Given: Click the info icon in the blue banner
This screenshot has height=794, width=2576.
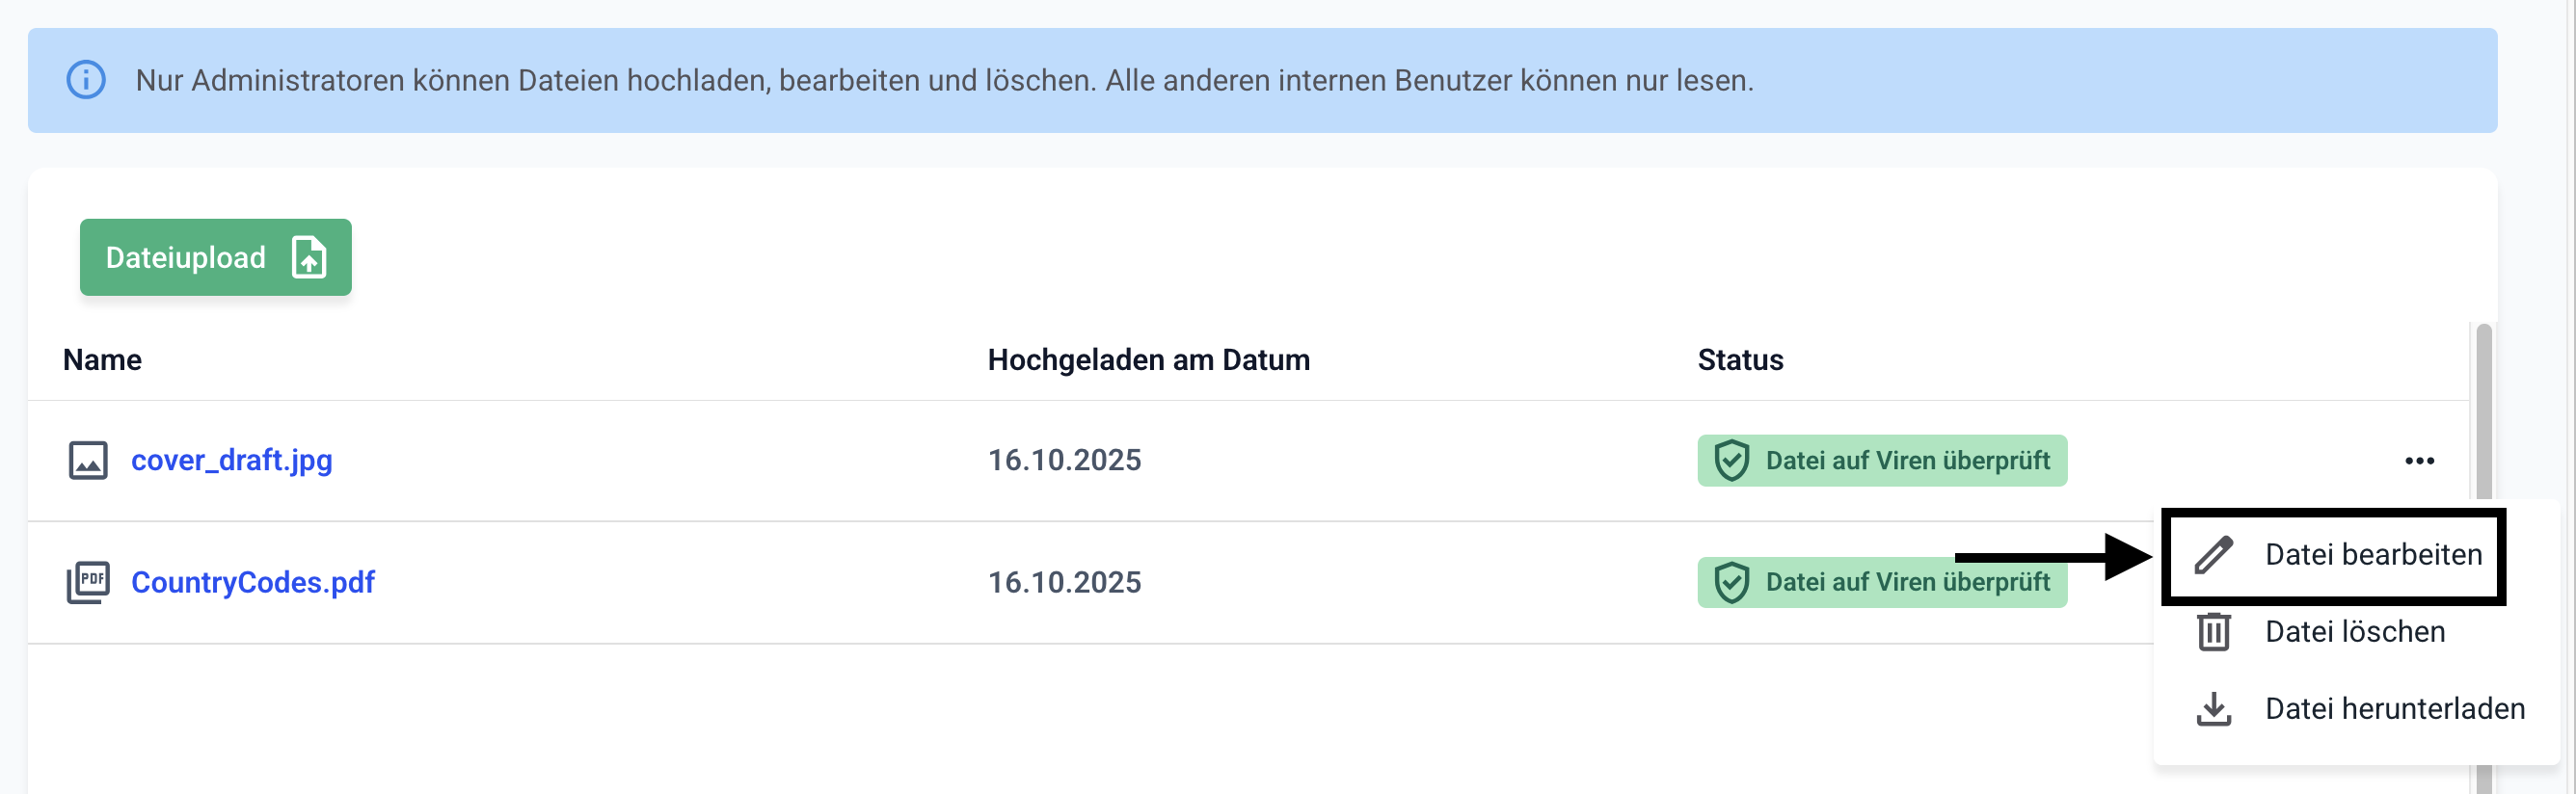Looking at the screenshot, I should tap(86, 80).
